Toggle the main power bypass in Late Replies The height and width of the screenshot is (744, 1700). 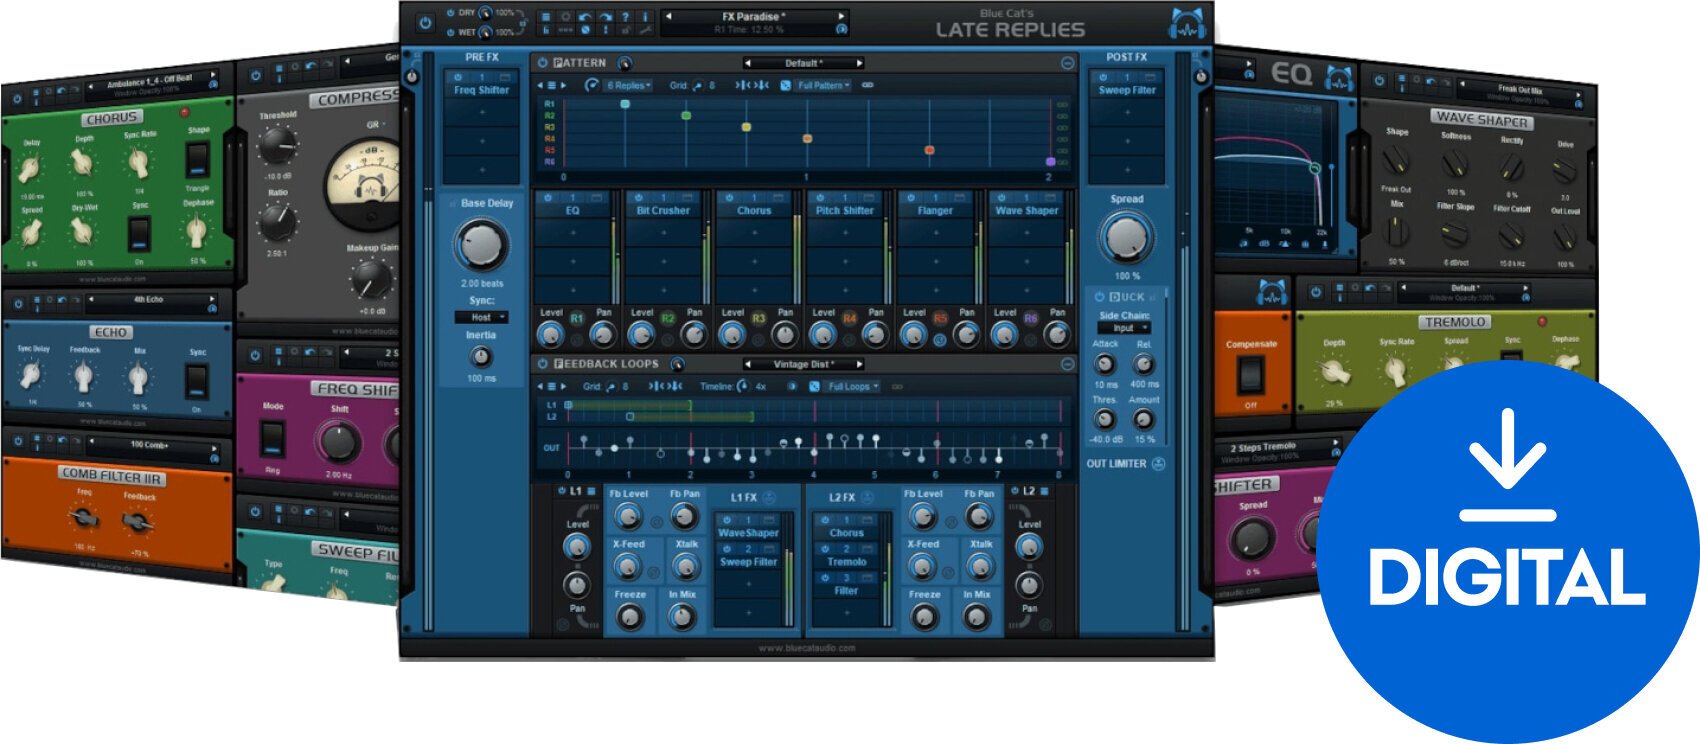tap(425, 22)
